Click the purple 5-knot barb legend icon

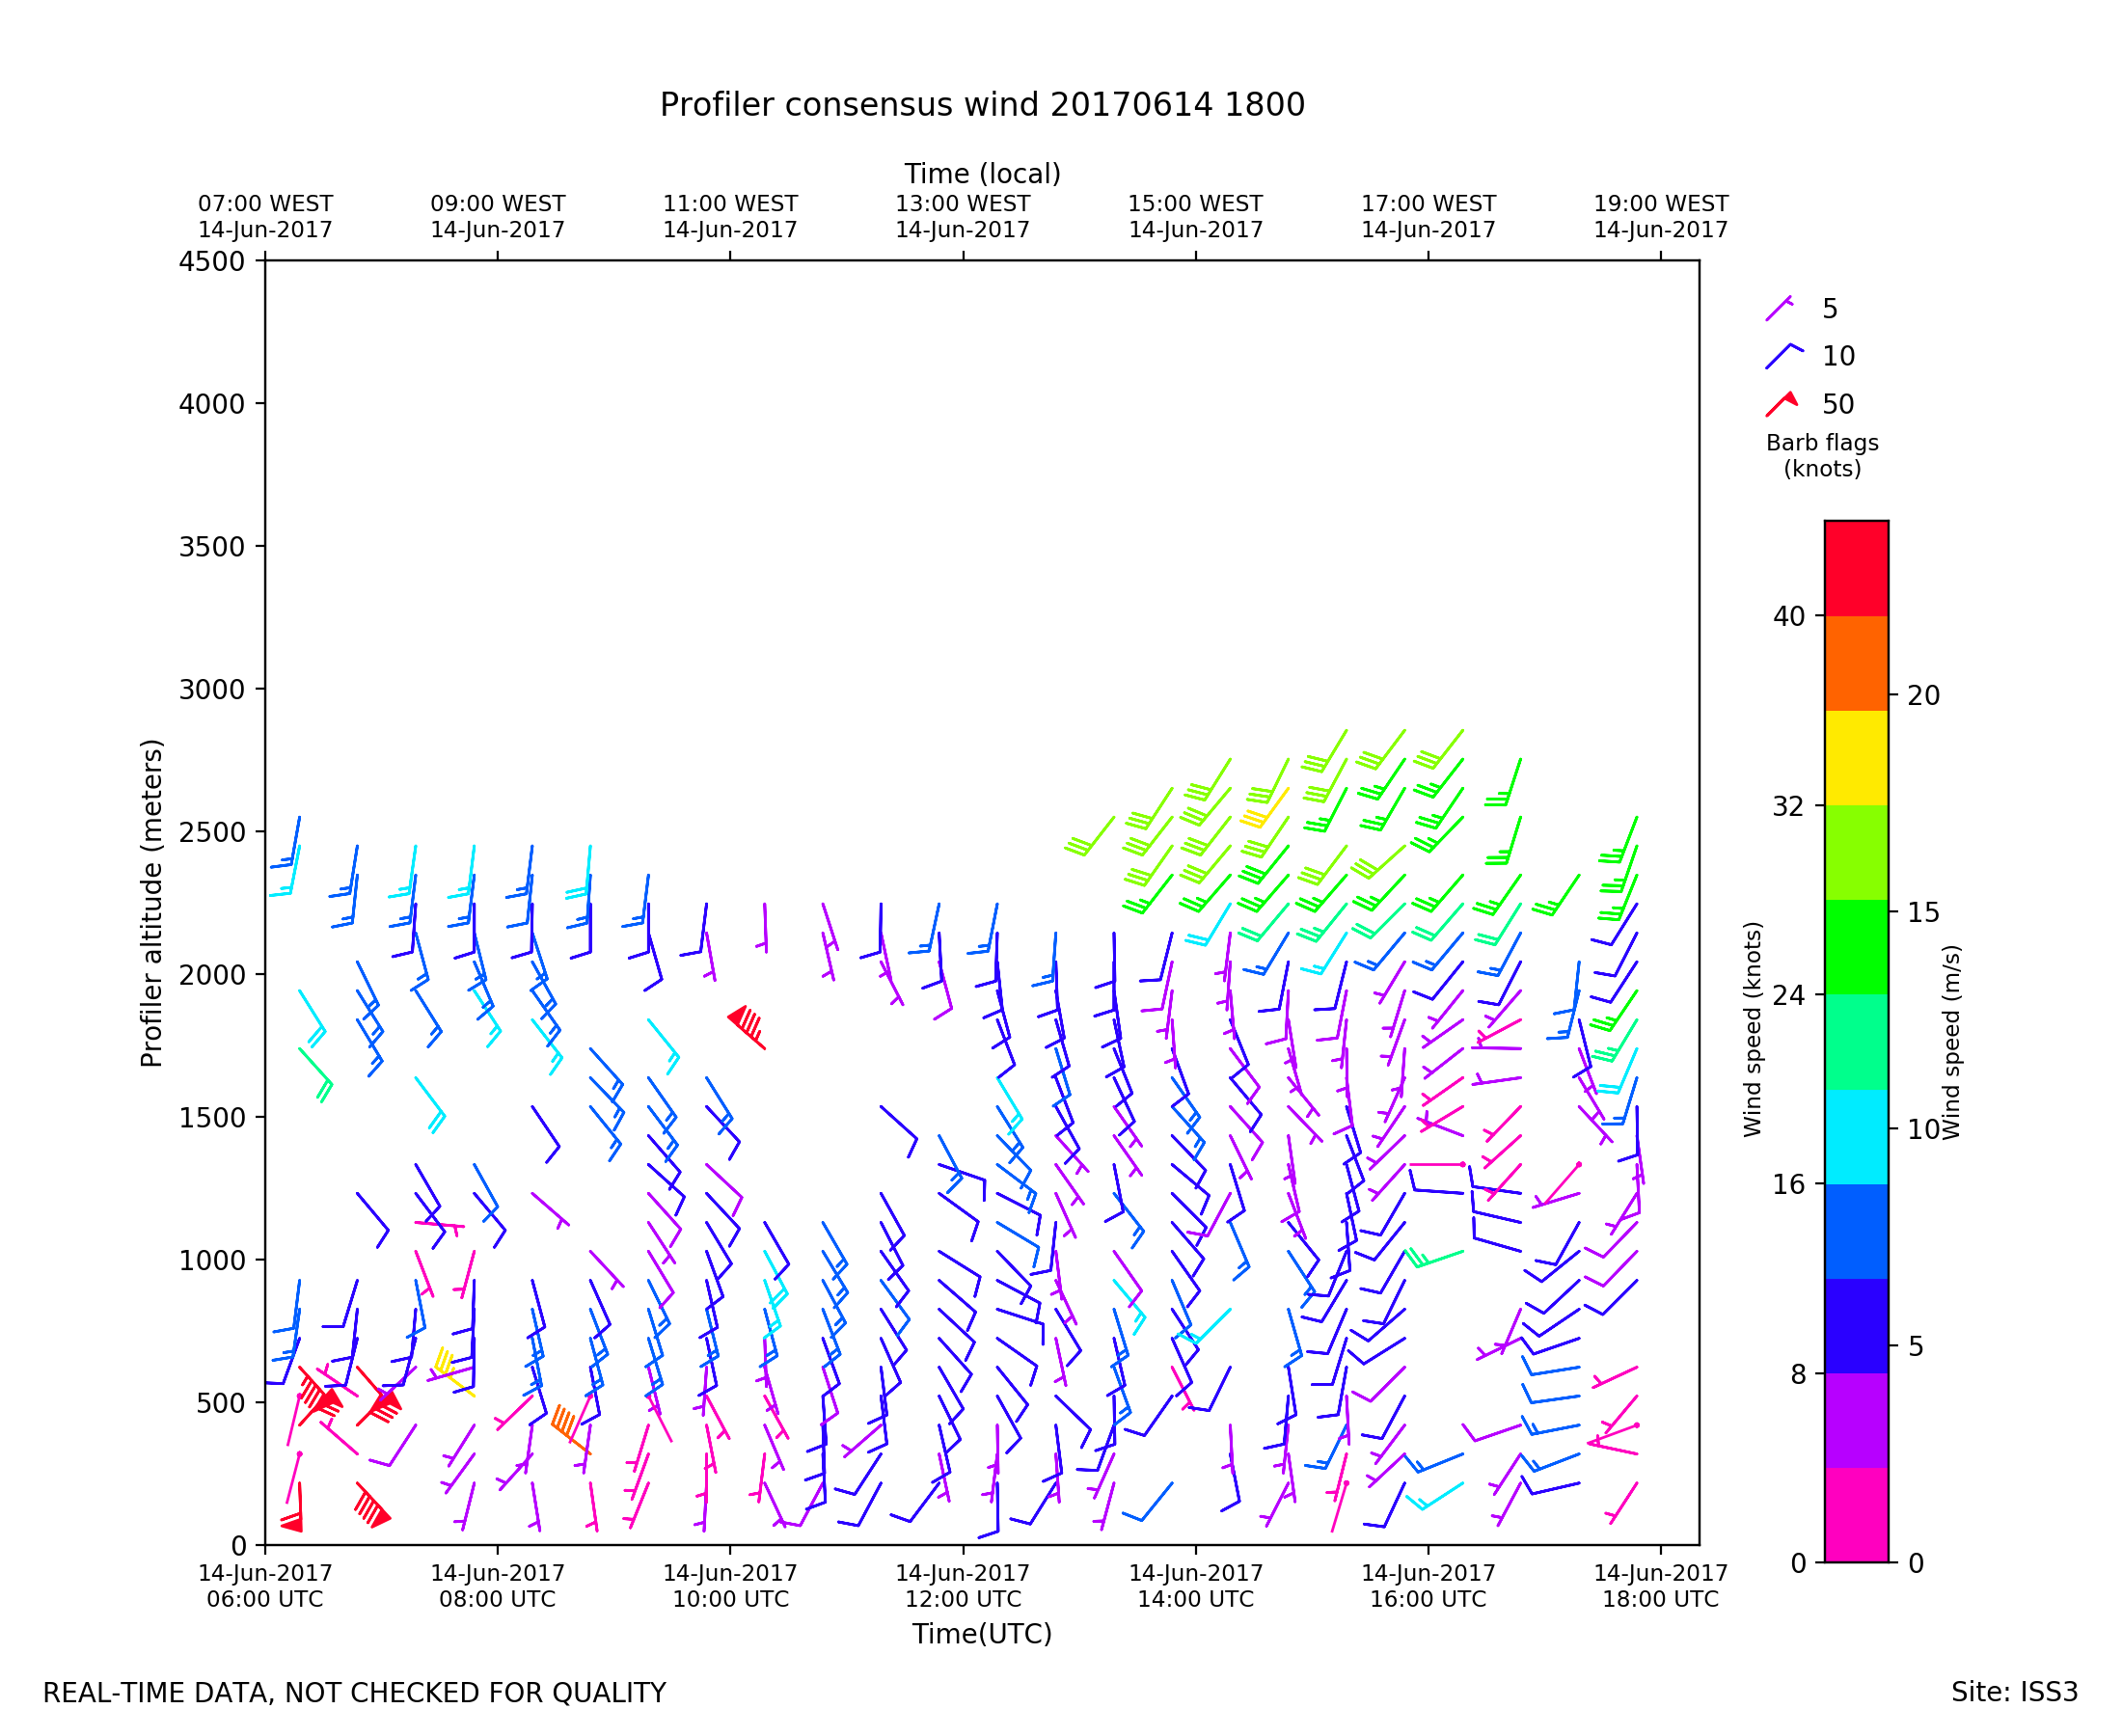point(1779,308)
